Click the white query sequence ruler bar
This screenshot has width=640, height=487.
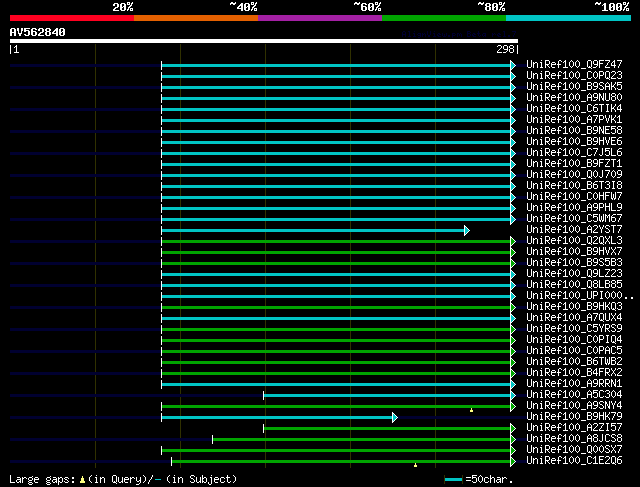coord(263,42)
